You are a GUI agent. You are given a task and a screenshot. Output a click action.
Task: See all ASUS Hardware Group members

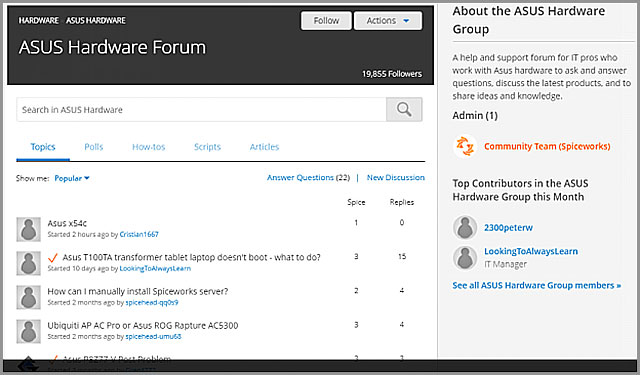click(537, 285)
